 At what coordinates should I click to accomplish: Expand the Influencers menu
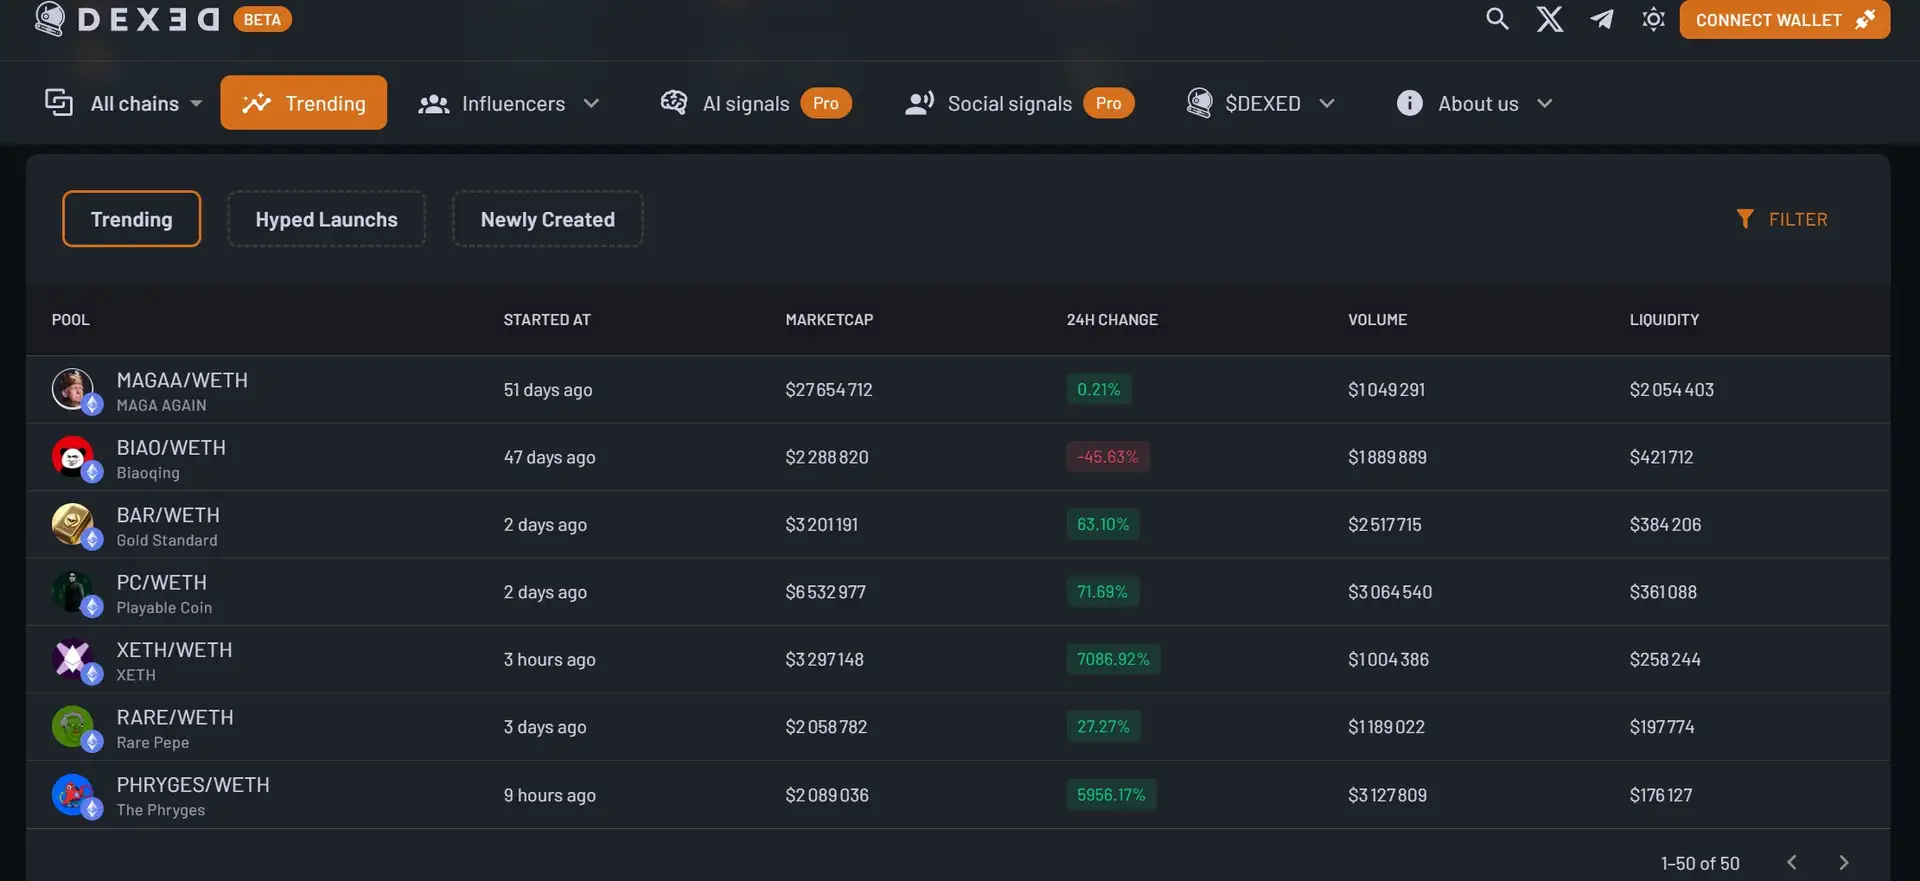click(x=509, y=103)
